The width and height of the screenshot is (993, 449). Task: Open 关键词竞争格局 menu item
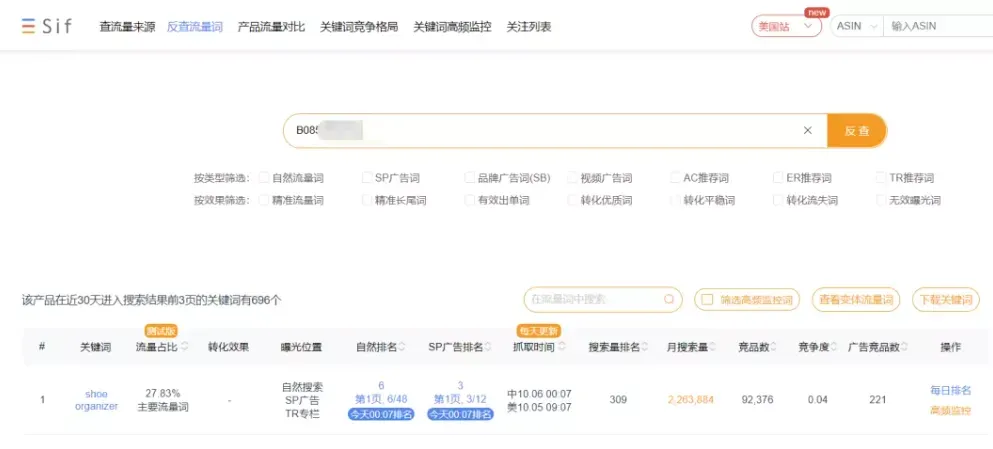(359, 27)
